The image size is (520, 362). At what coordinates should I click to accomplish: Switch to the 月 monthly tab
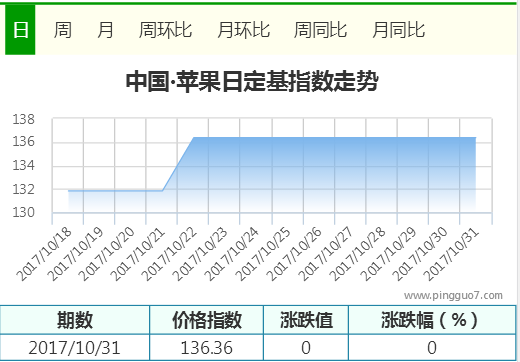105,30
